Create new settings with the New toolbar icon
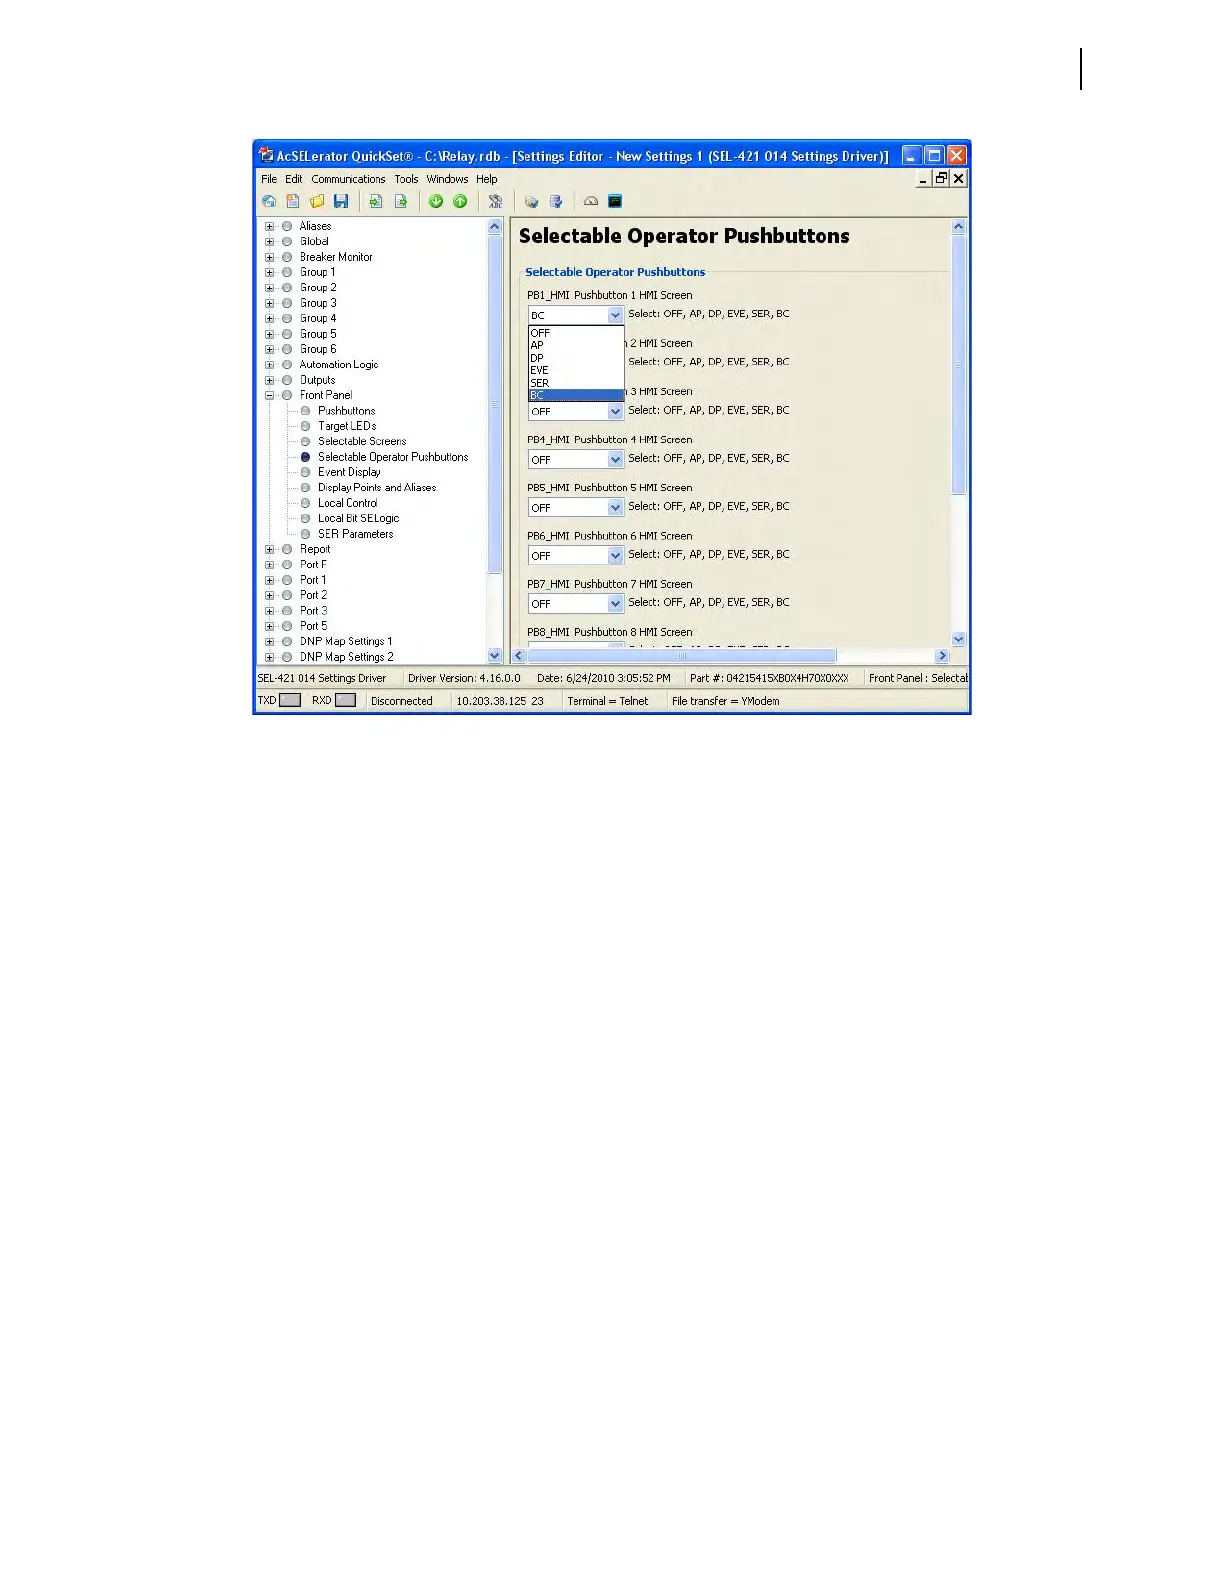 tap(293, 201)
